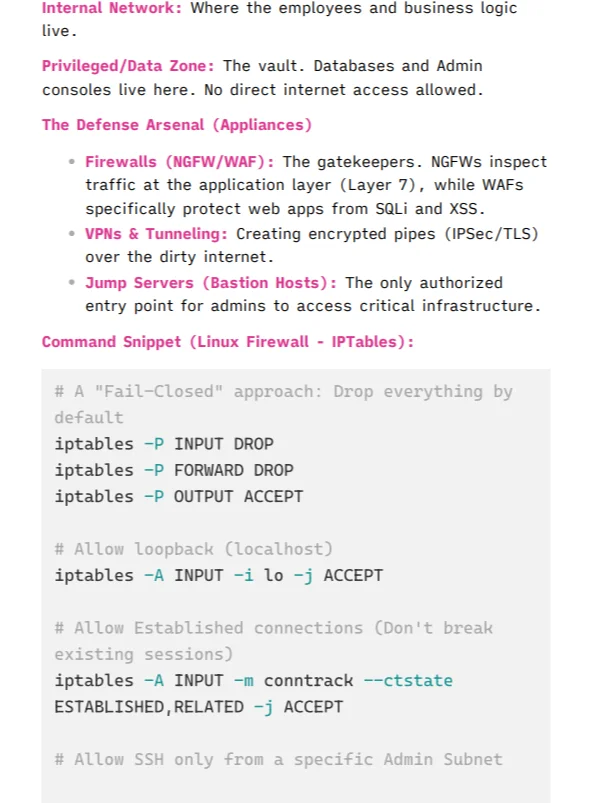
Task: Click the 'iptables -P OUTPUT ACCEPT' code line
Action: tap(179, 496)
